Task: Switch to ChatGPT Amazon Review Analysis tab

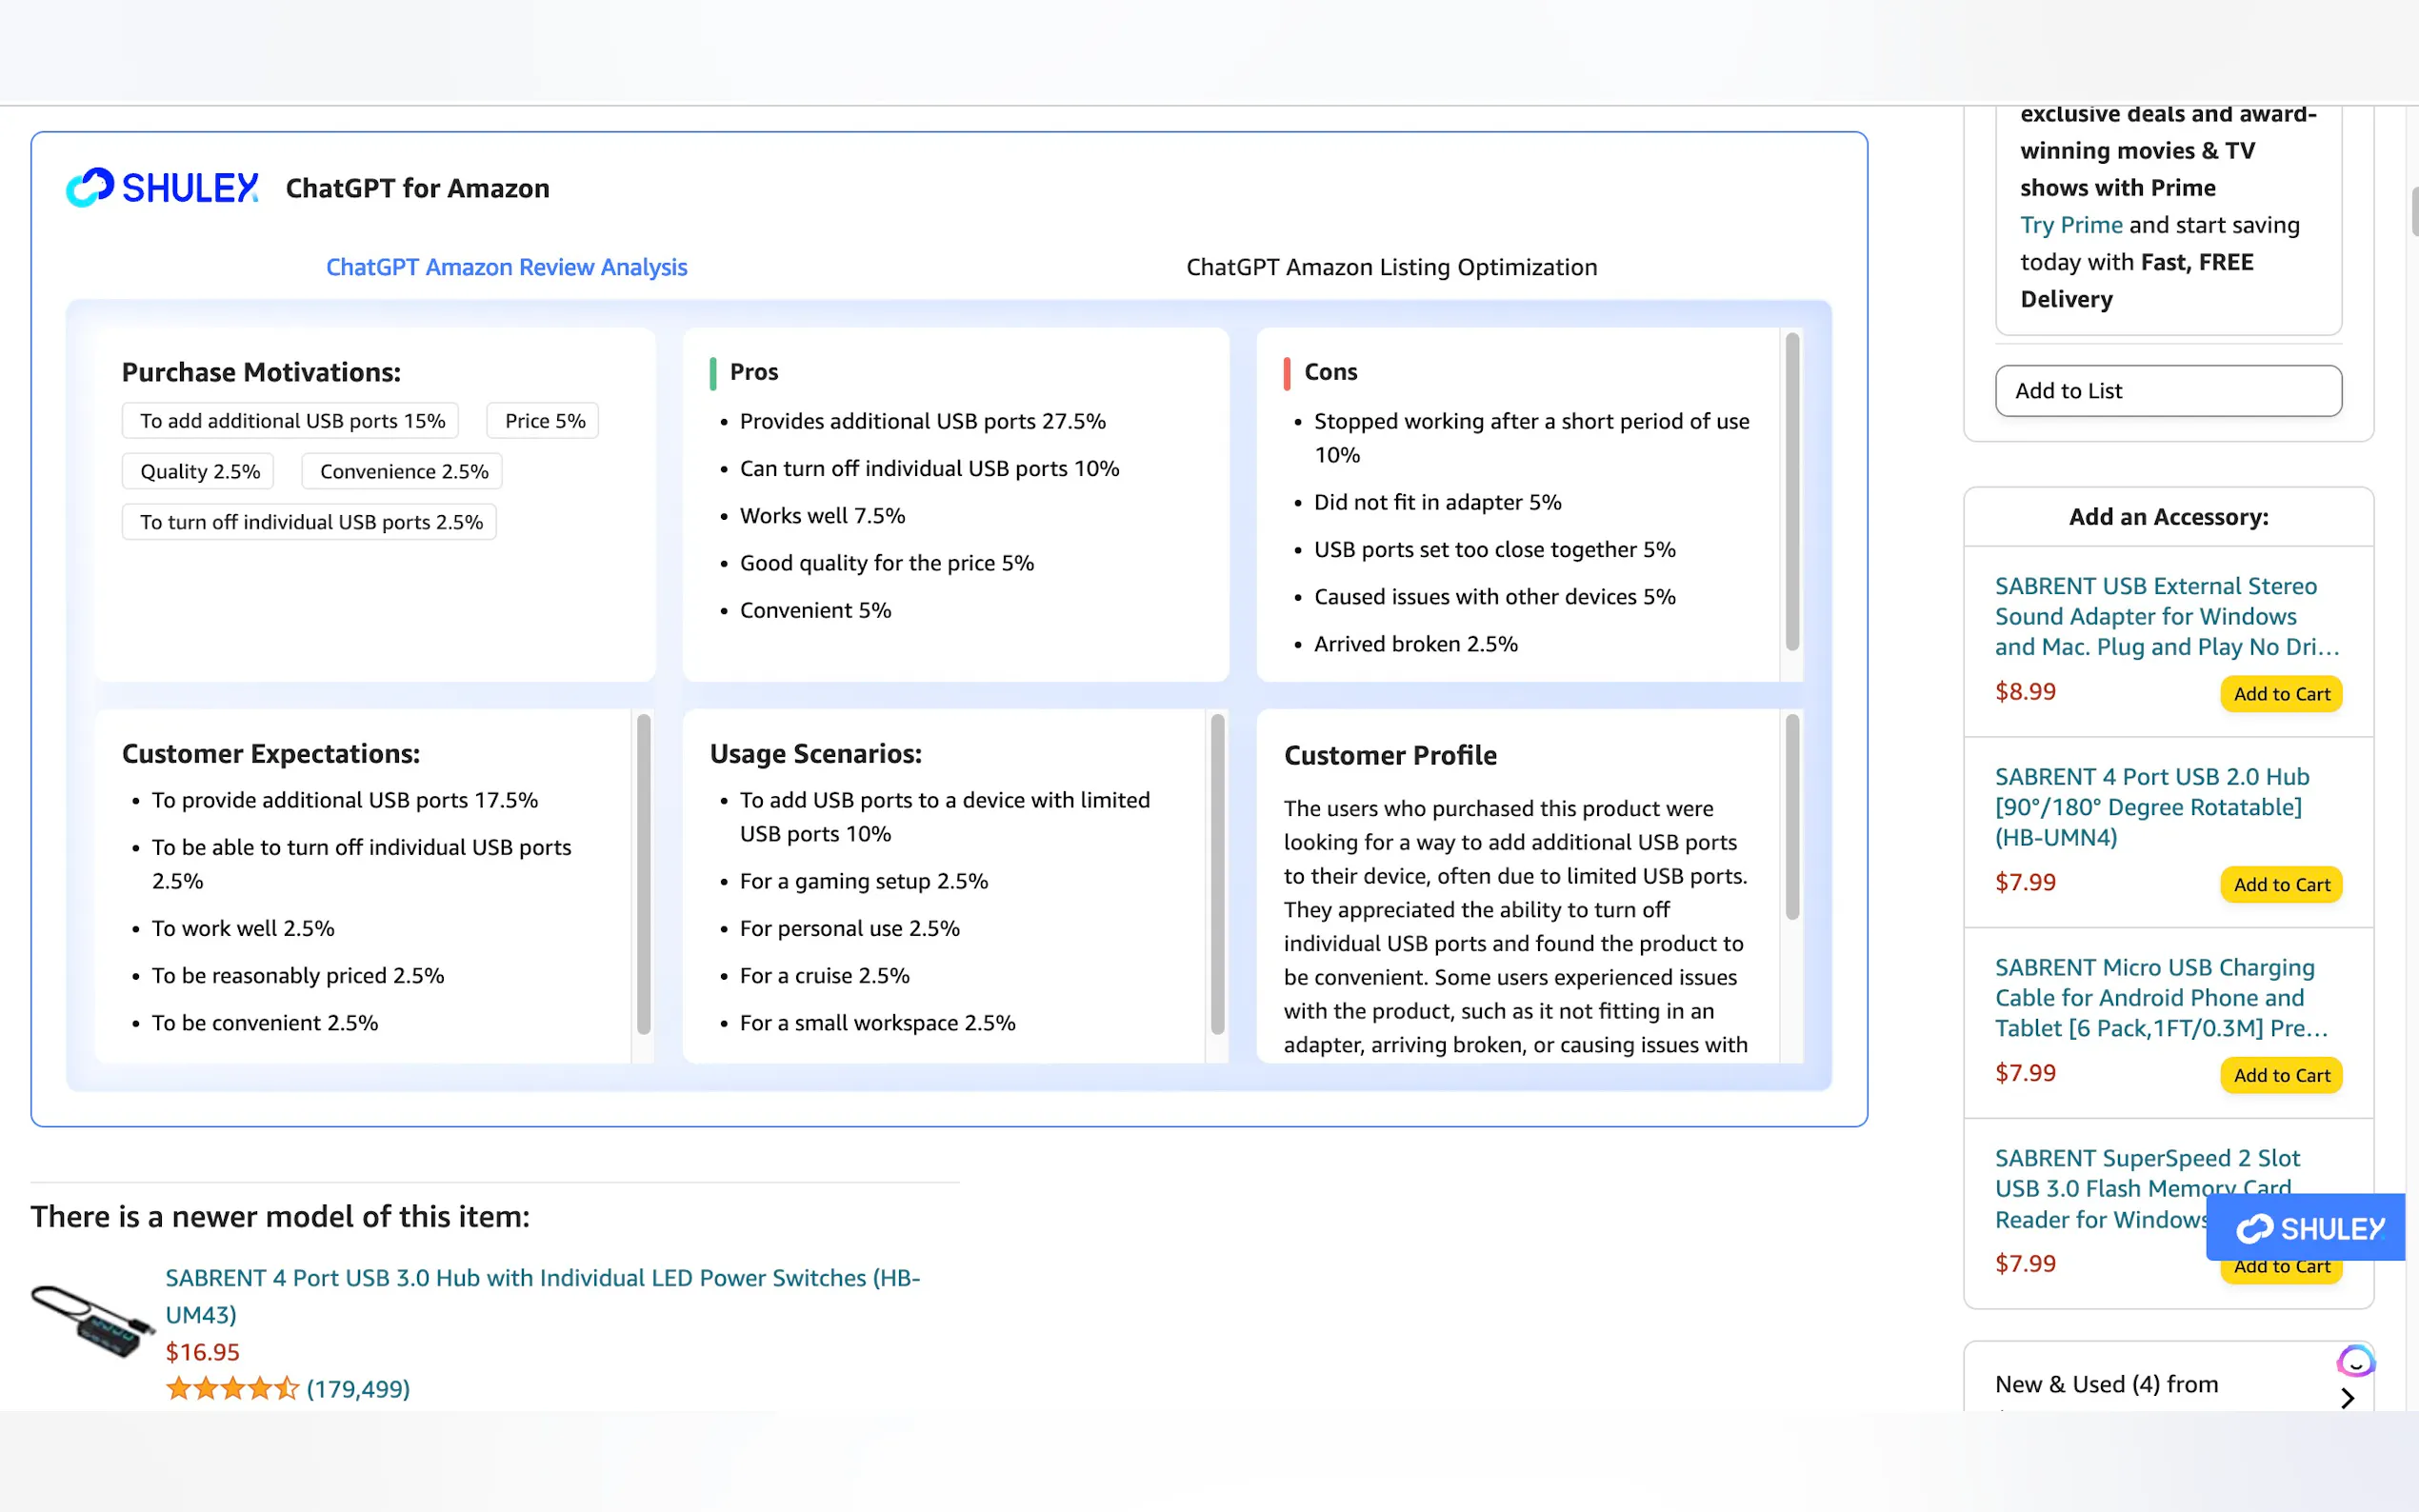Action: click(506, 267)
